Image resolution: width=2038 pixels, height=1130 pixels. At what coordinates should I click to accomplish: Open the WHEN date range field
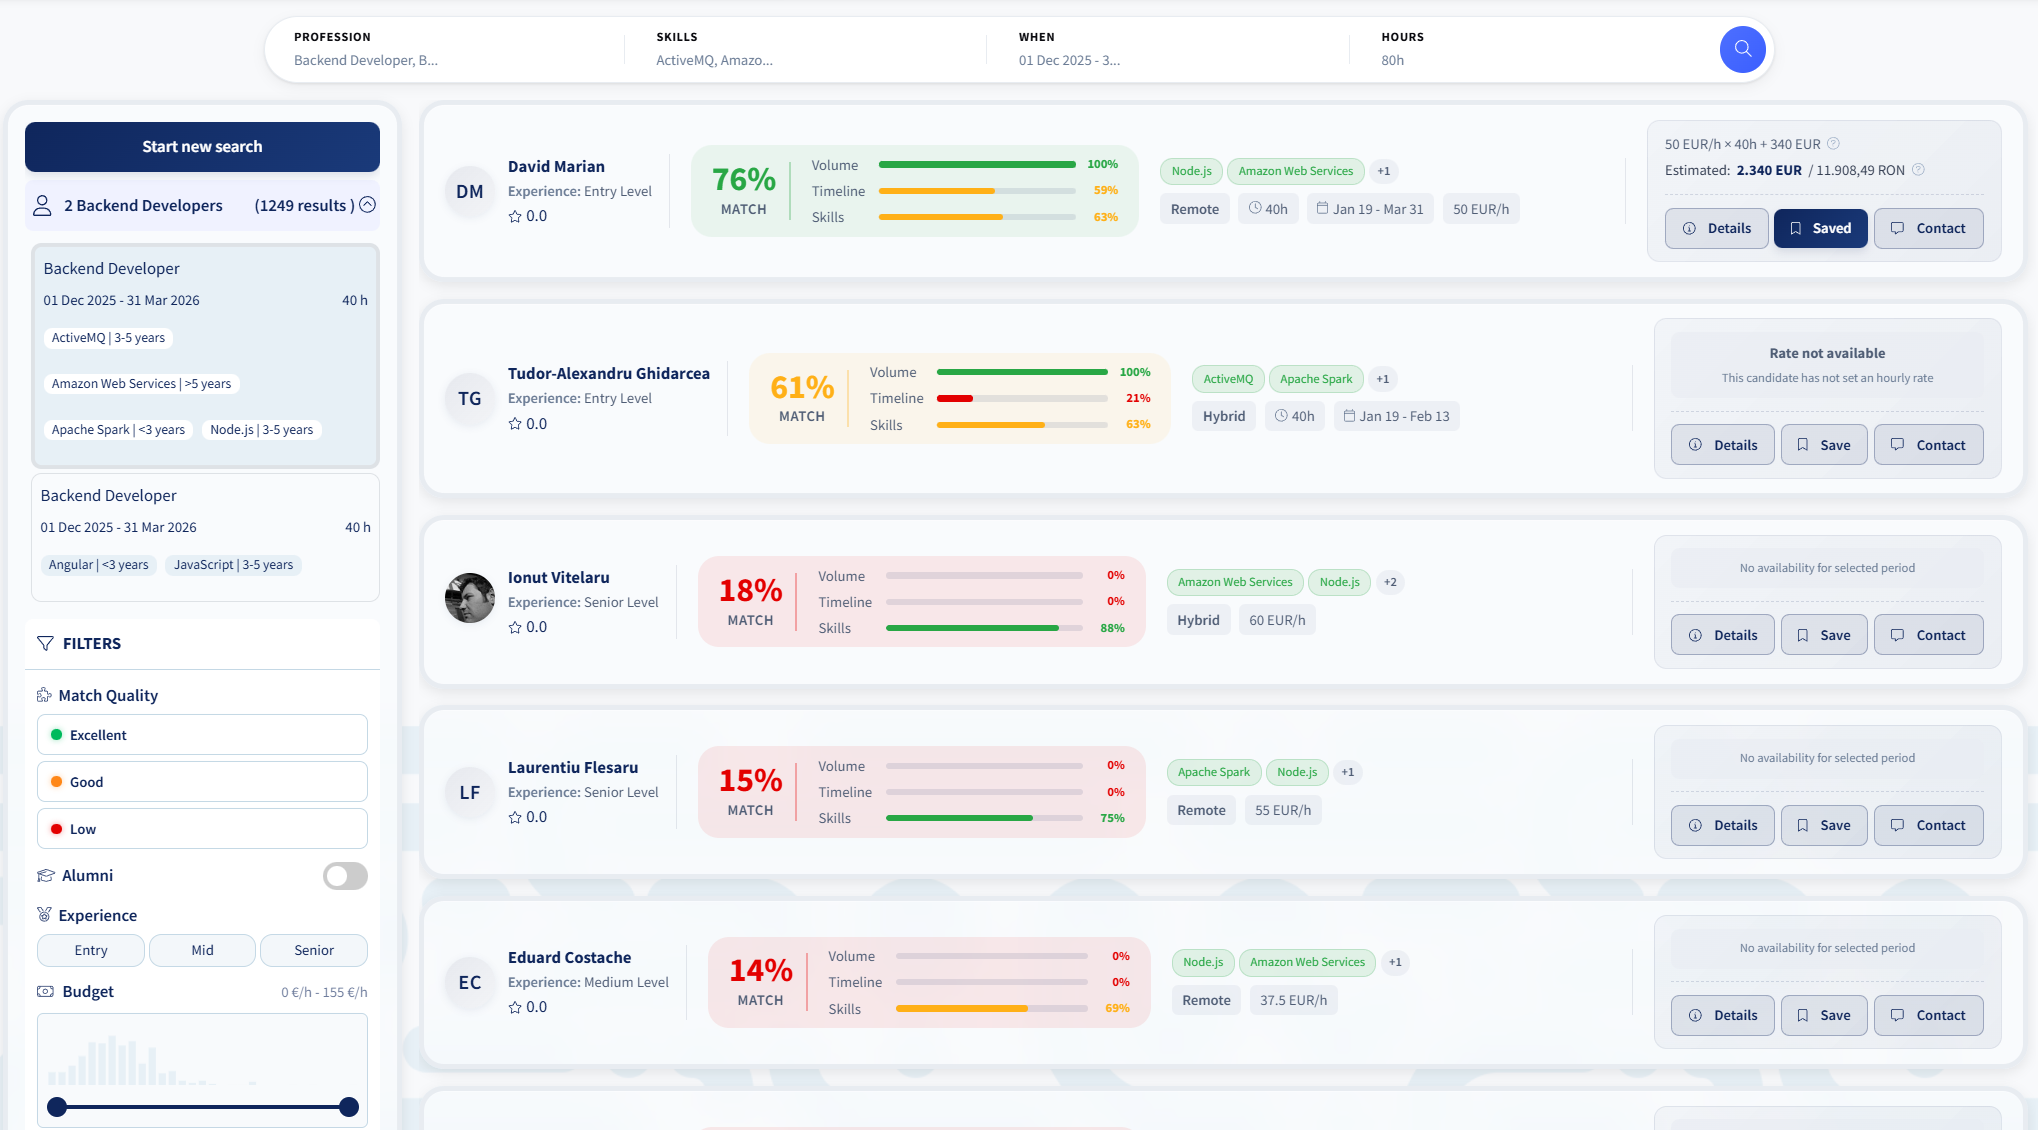coord(1168,49)
